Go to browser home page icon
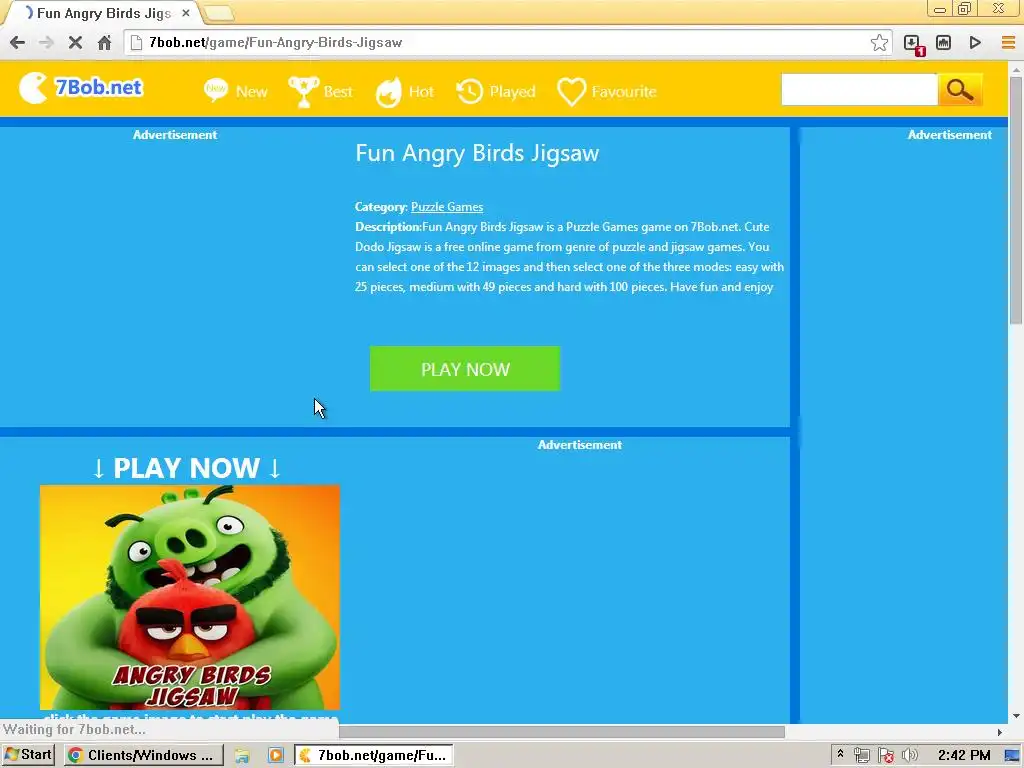This screenshot has width=1024, height=768. pos(104,42)
